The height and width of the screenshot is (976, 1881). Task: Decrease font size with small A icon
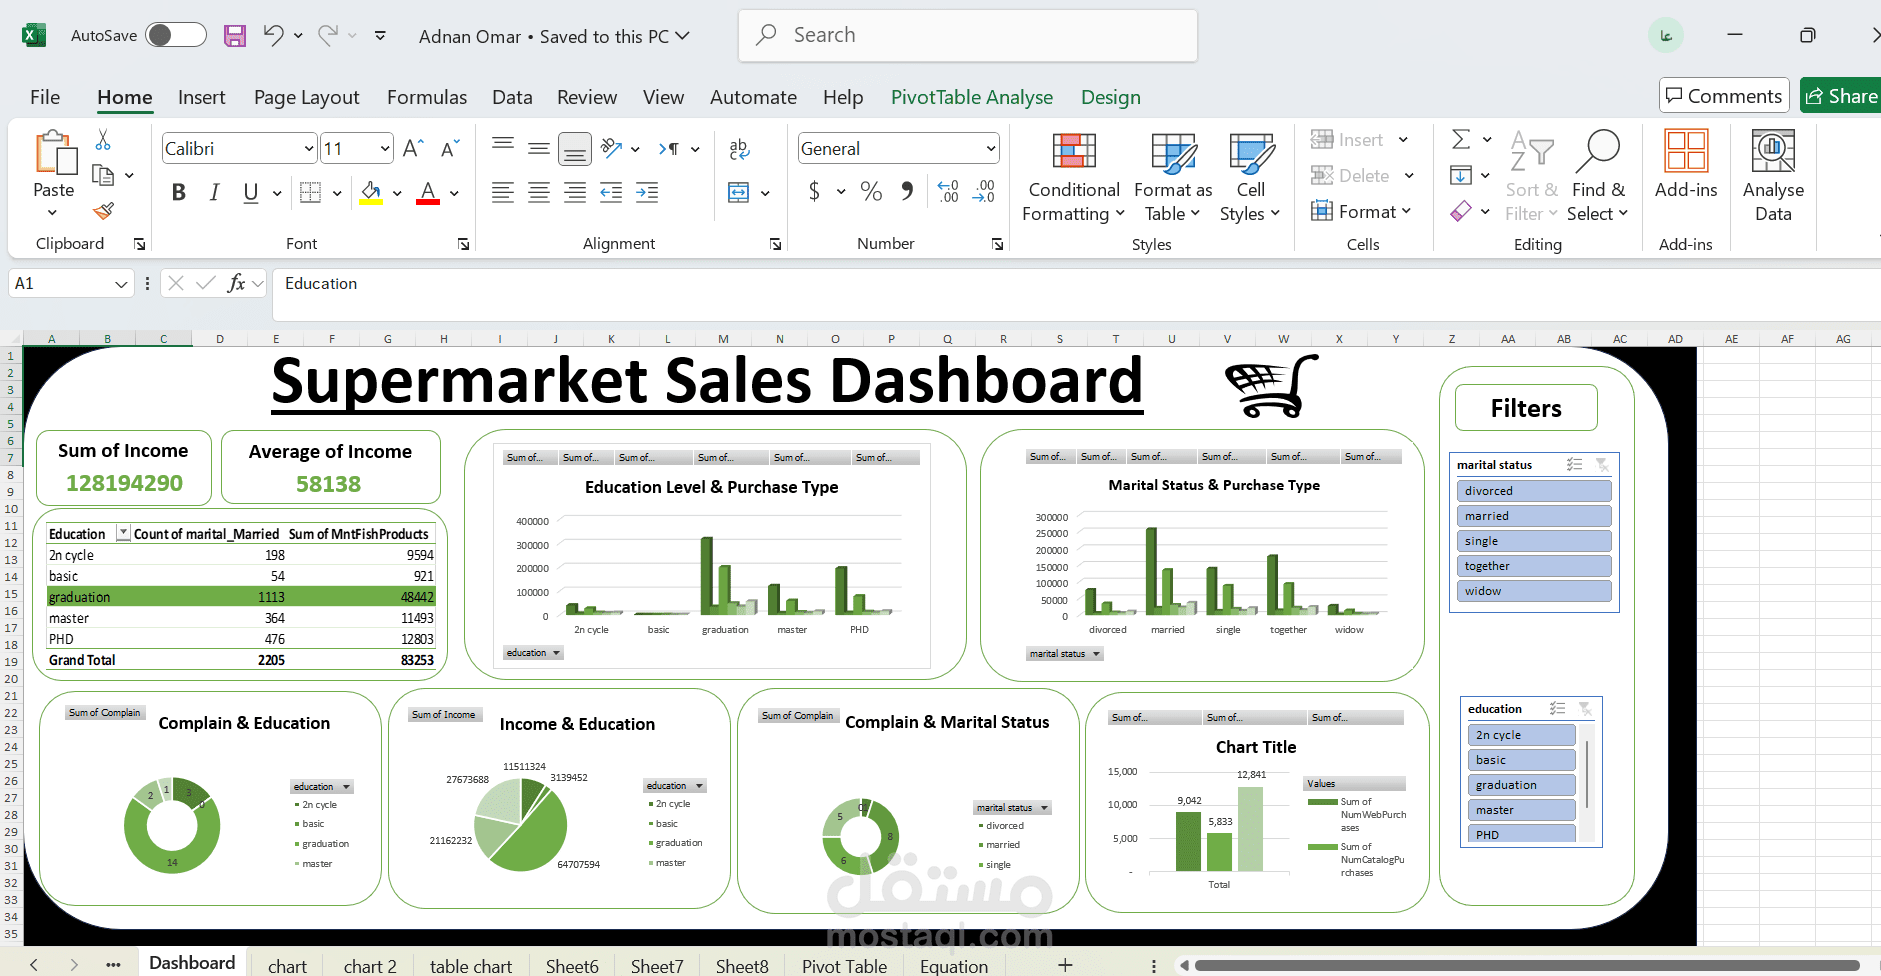pos(450,148)
